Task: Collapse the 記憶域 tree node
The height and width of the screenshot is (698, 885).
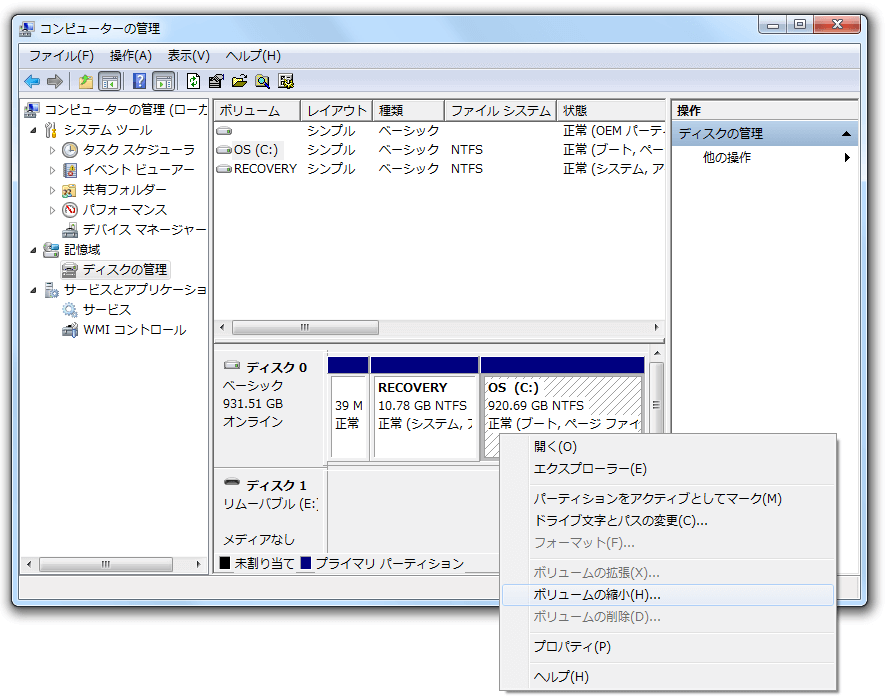Action: [33, 250]
